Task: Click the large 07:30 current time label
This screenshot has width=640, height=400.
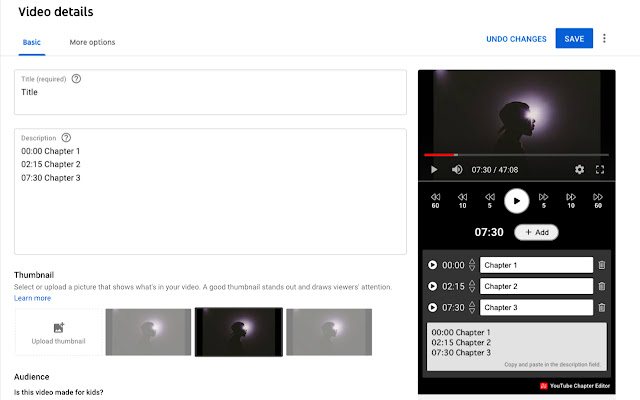Action: (x=489, y=232)
